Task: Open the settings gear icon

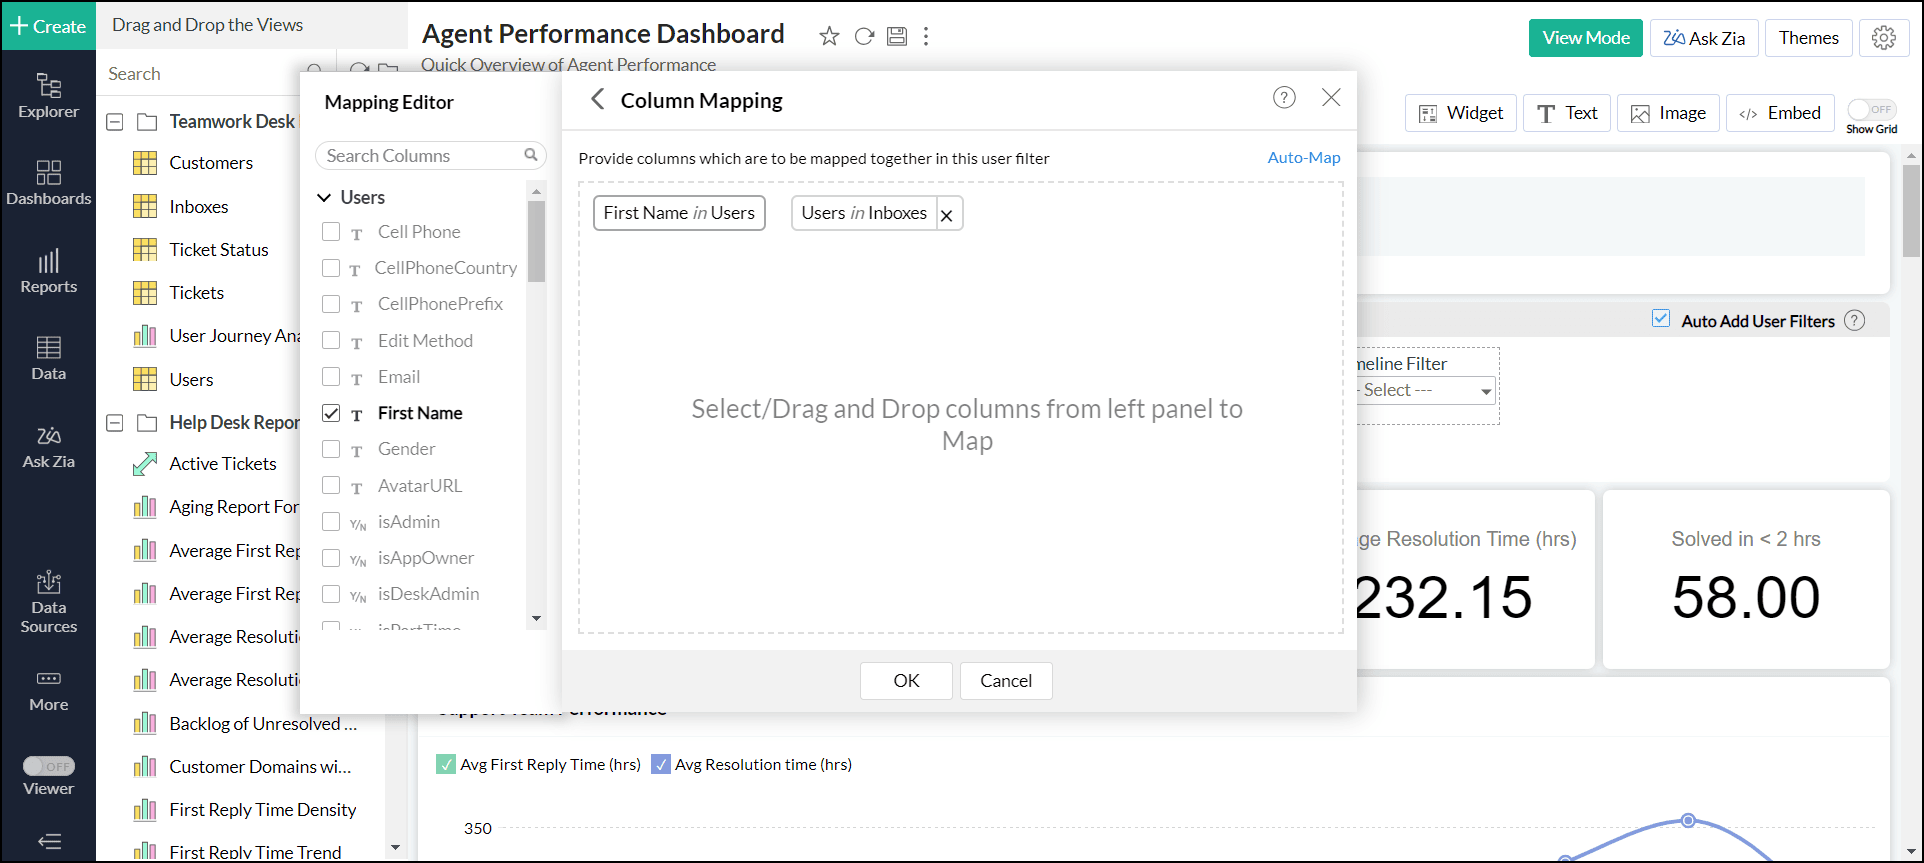Action: pyautogui.click(x=1884, y=38)
